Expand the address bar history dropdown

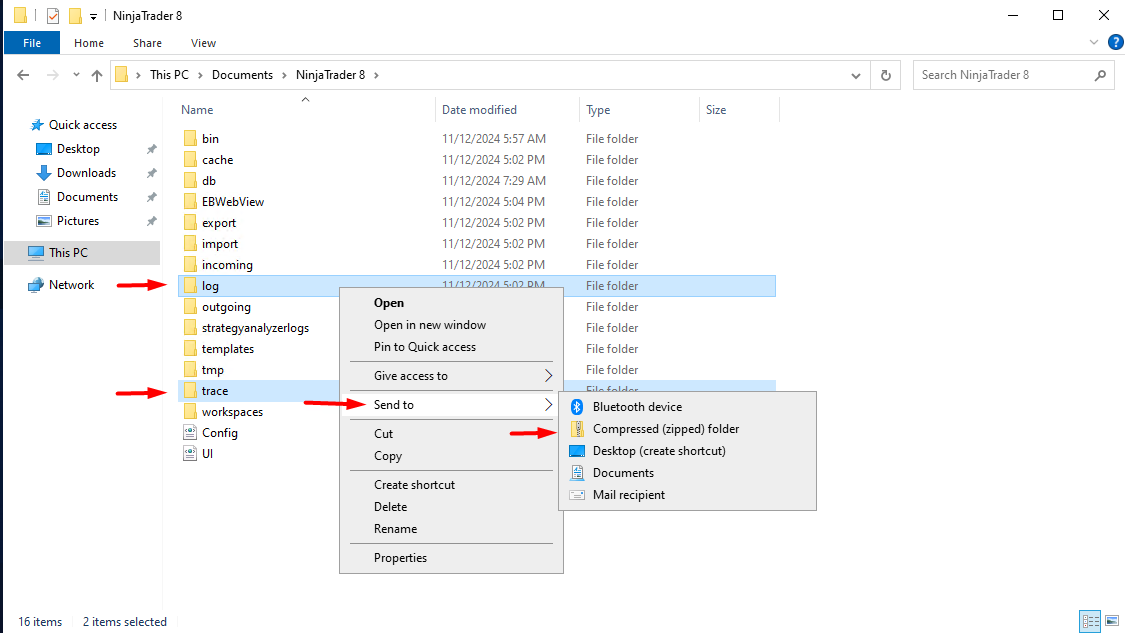[x=855, y=75]
